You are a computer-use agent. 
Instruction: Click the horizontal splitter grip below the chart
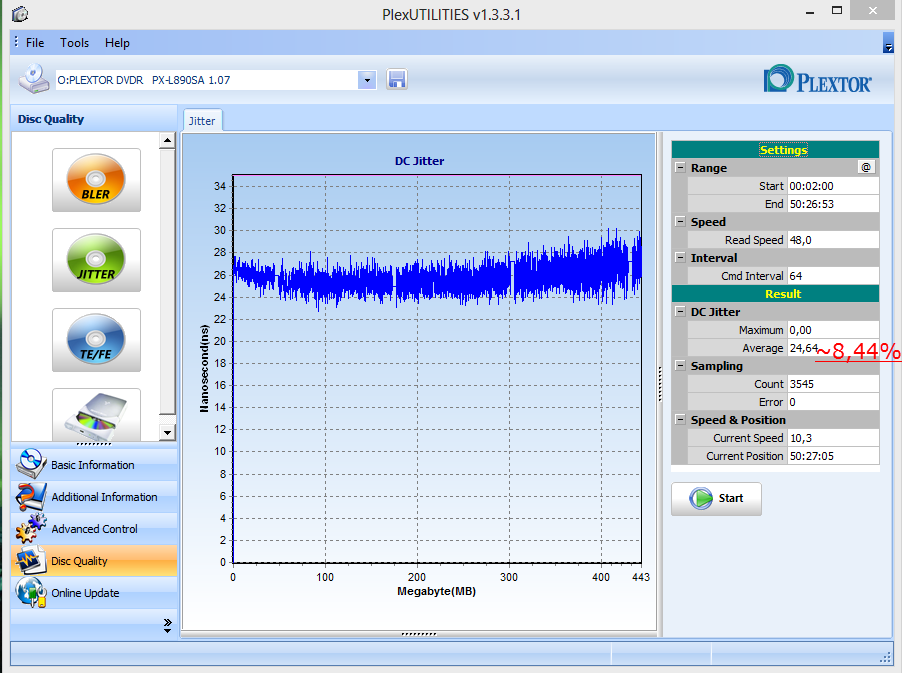pyautogui.click(x=419, y=634)
